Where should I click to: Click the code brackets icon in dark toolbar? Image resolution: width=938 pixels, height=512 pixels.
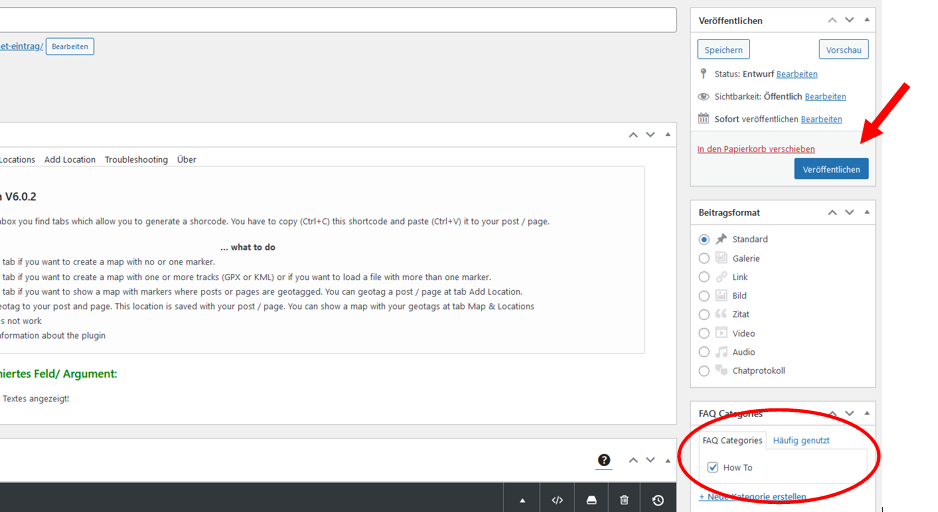pyautogui.click(x=557, y=500)
